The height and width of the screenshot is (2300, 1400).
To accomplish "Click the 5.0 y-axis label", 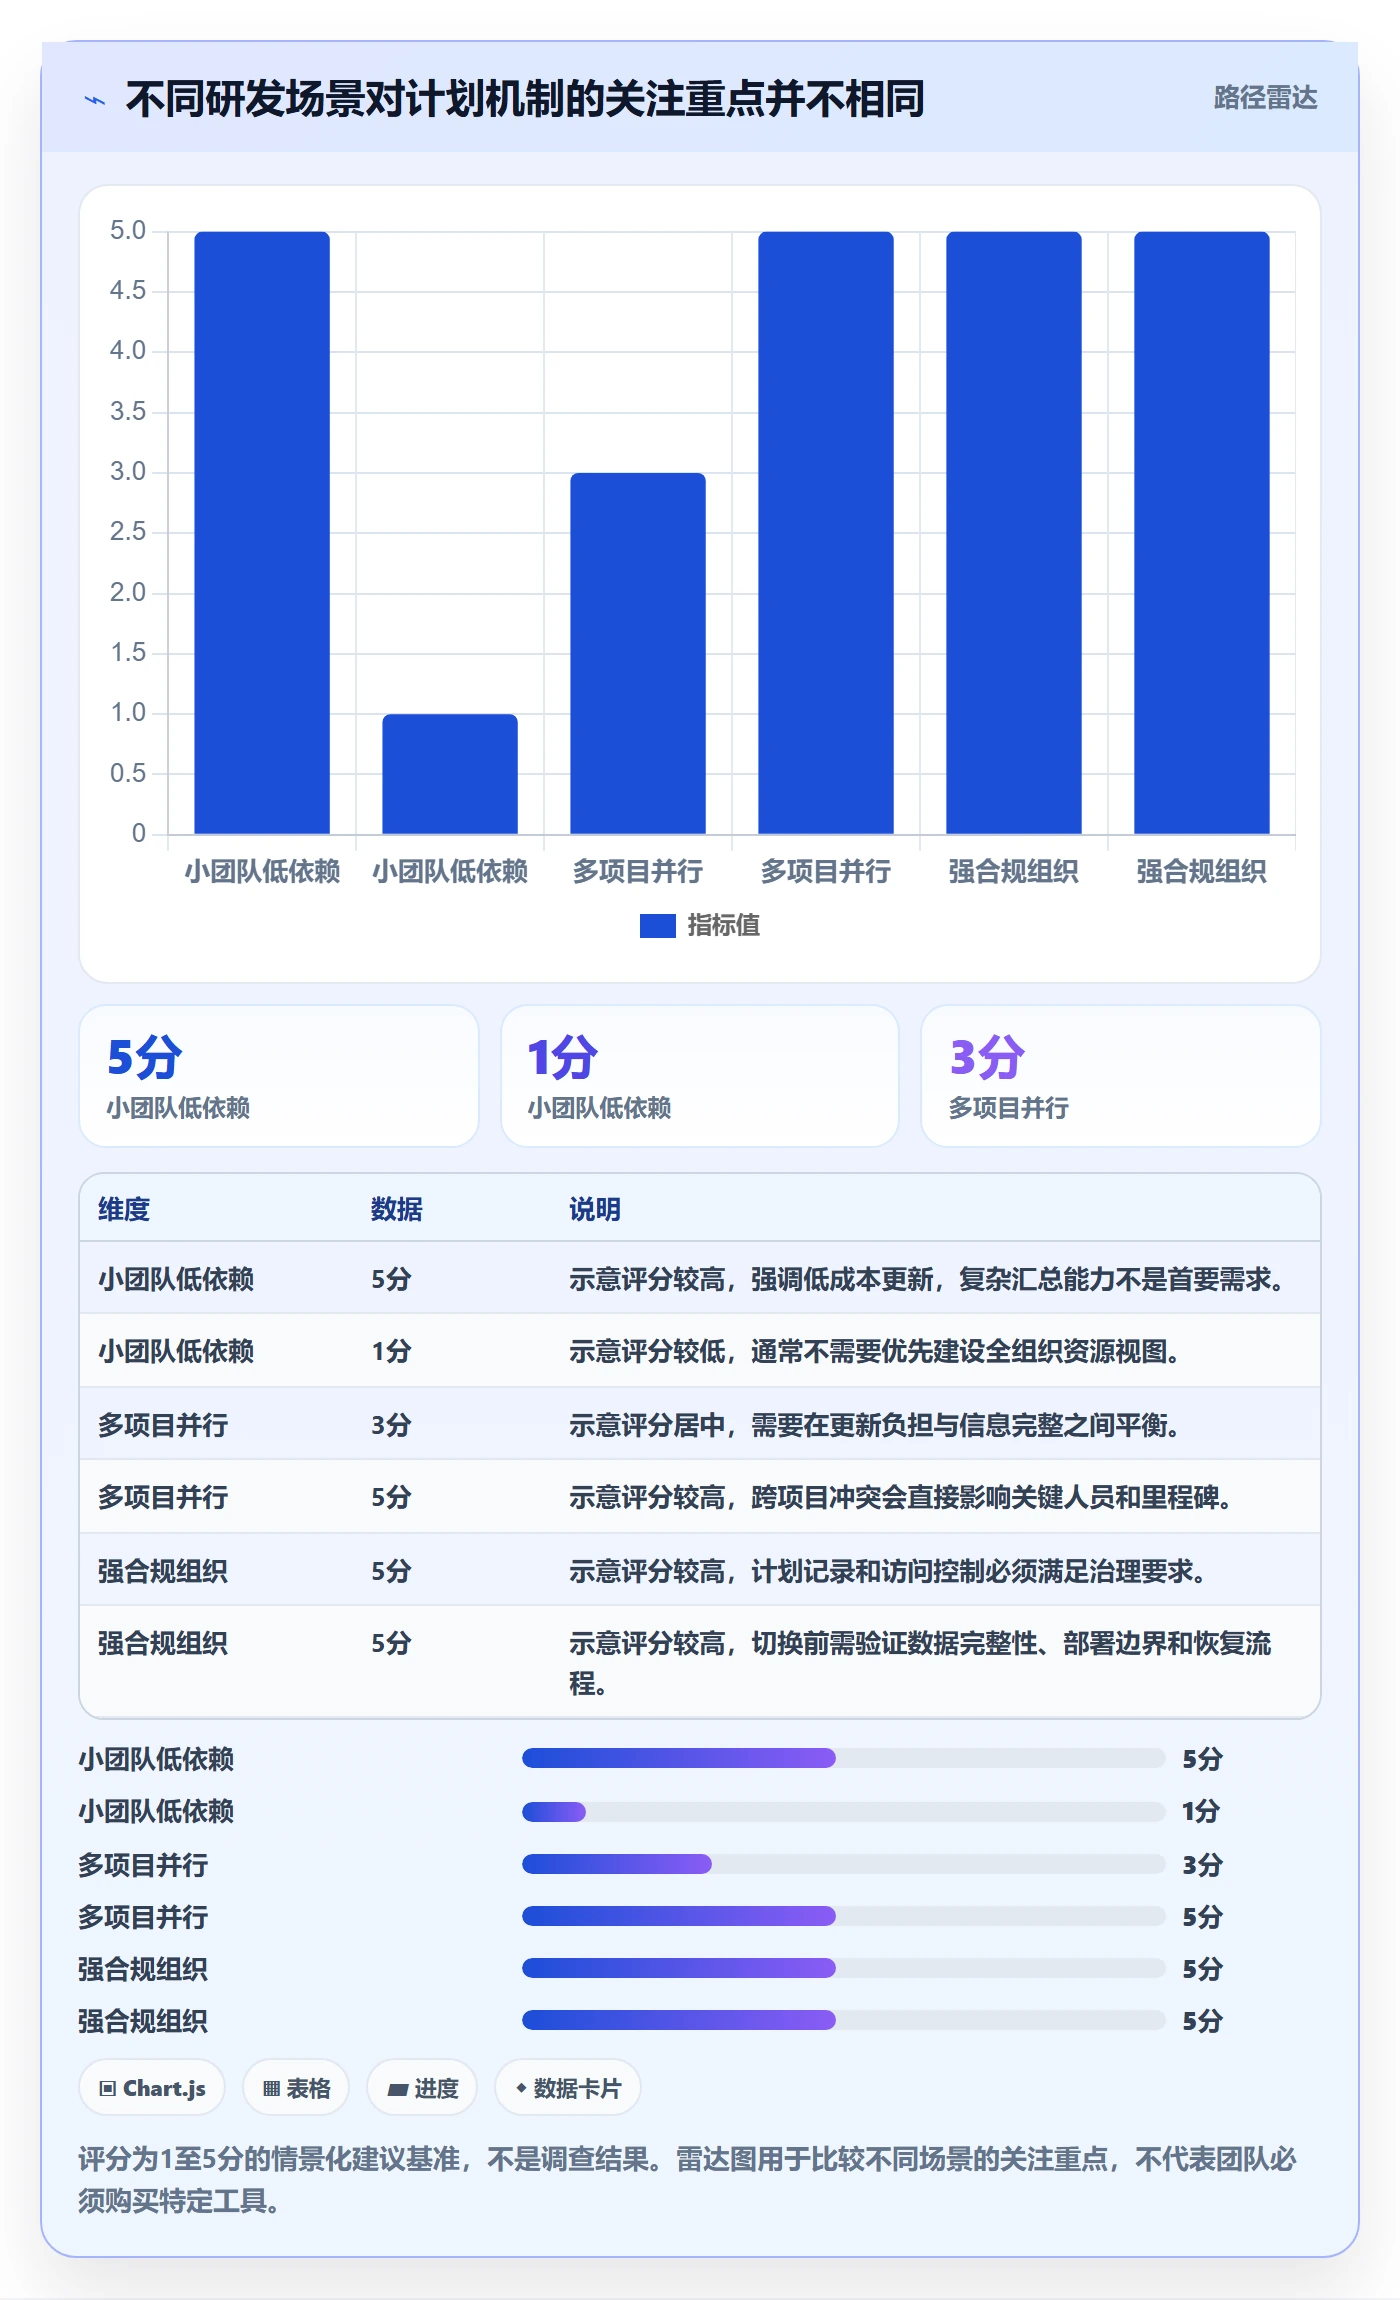I will click(128, 231).
